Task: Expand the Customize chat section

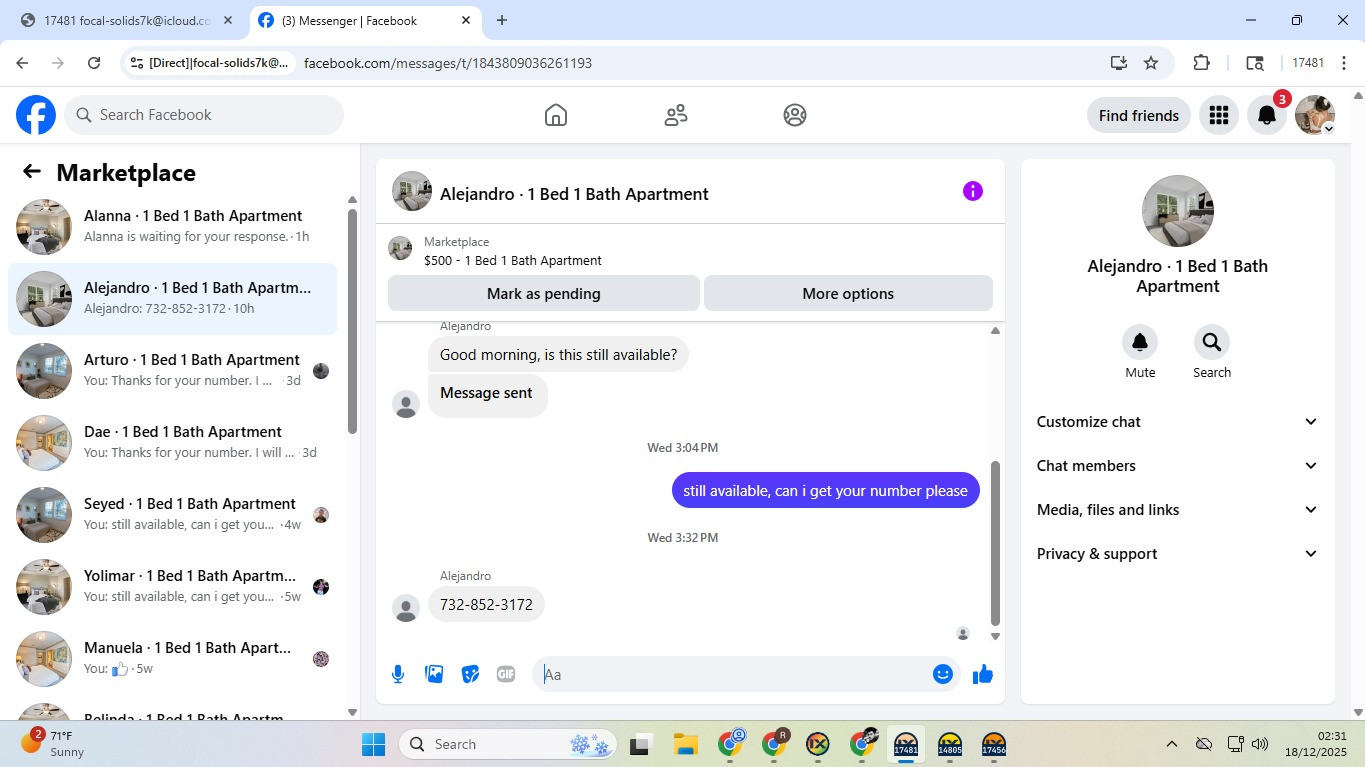Action: click(1178, 422)
